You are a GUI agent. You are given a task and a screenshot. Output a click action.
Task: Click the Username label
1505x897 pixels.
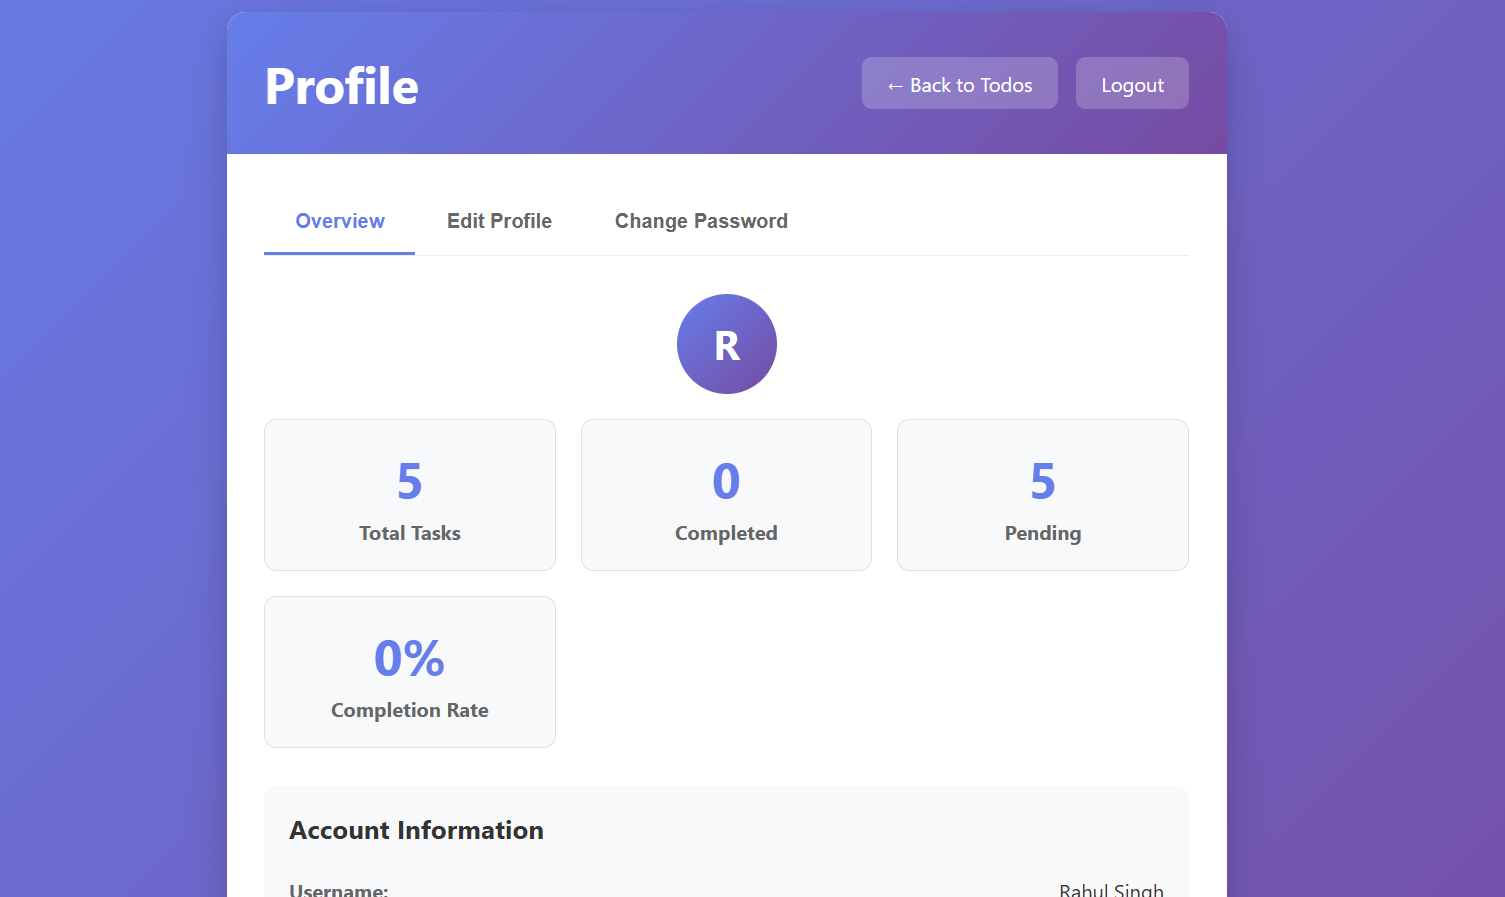[339, 890]
